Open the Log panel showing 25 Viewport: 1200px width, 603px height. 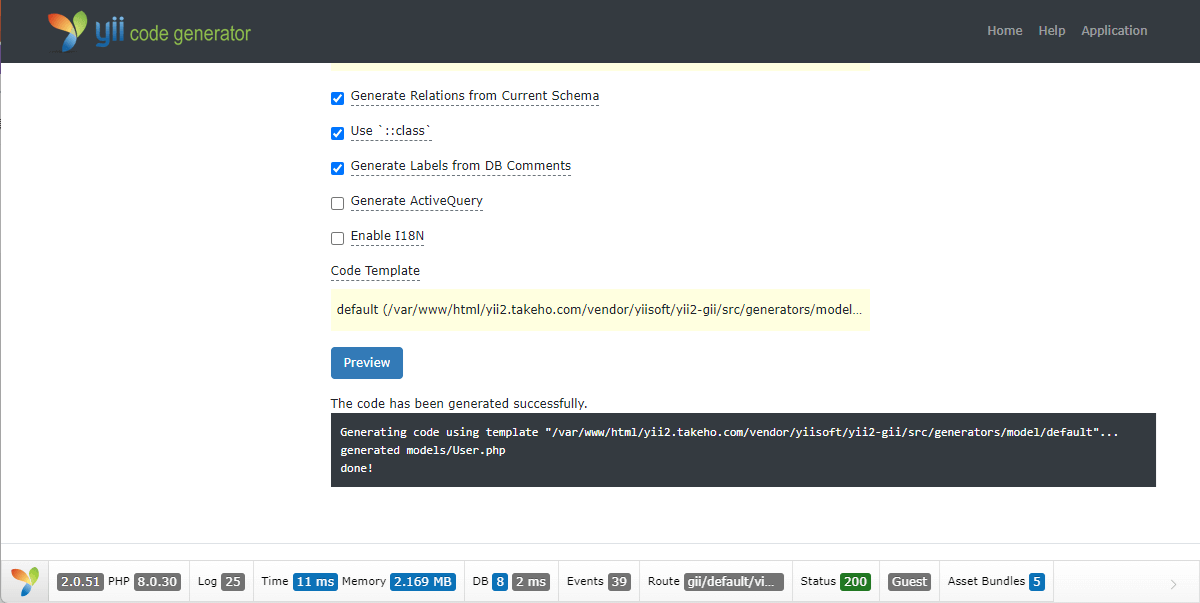point(220,582)
